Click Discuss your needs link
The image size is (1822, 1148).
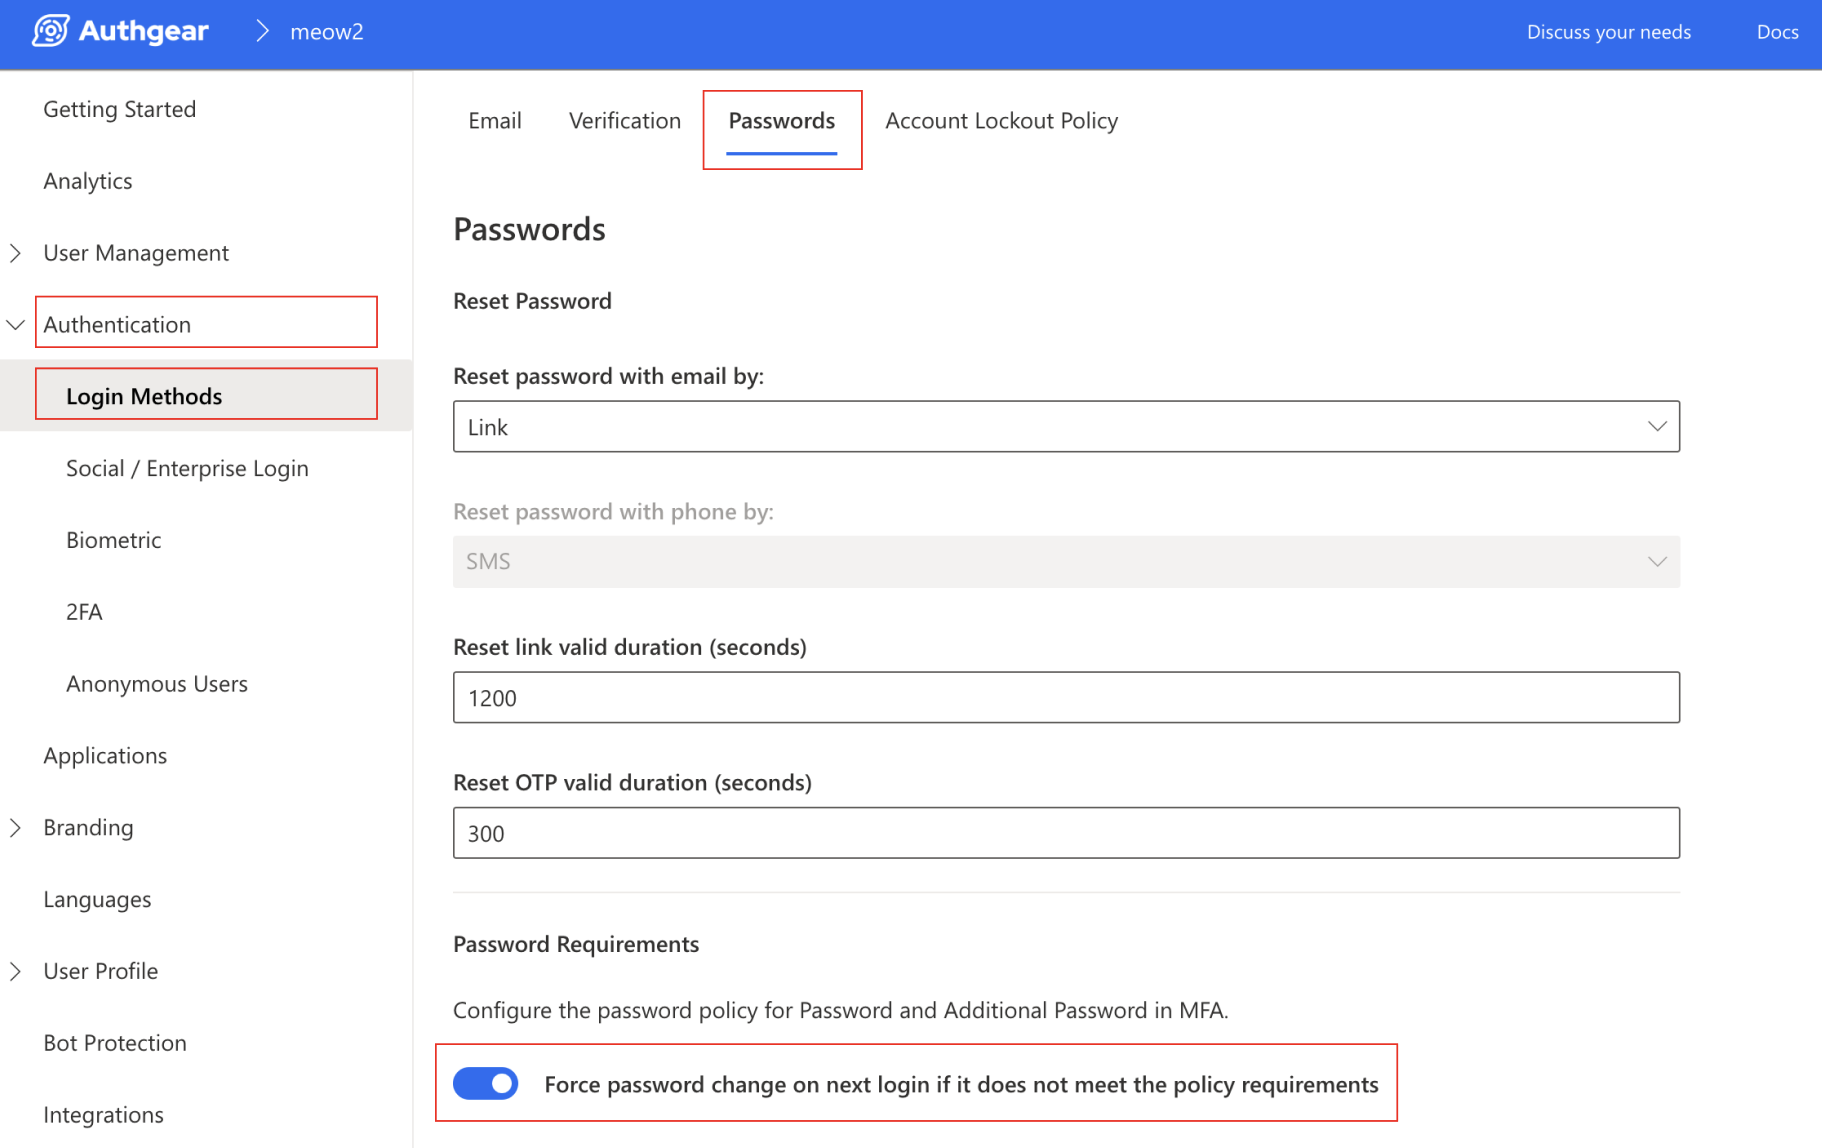tap(1608, 32)
